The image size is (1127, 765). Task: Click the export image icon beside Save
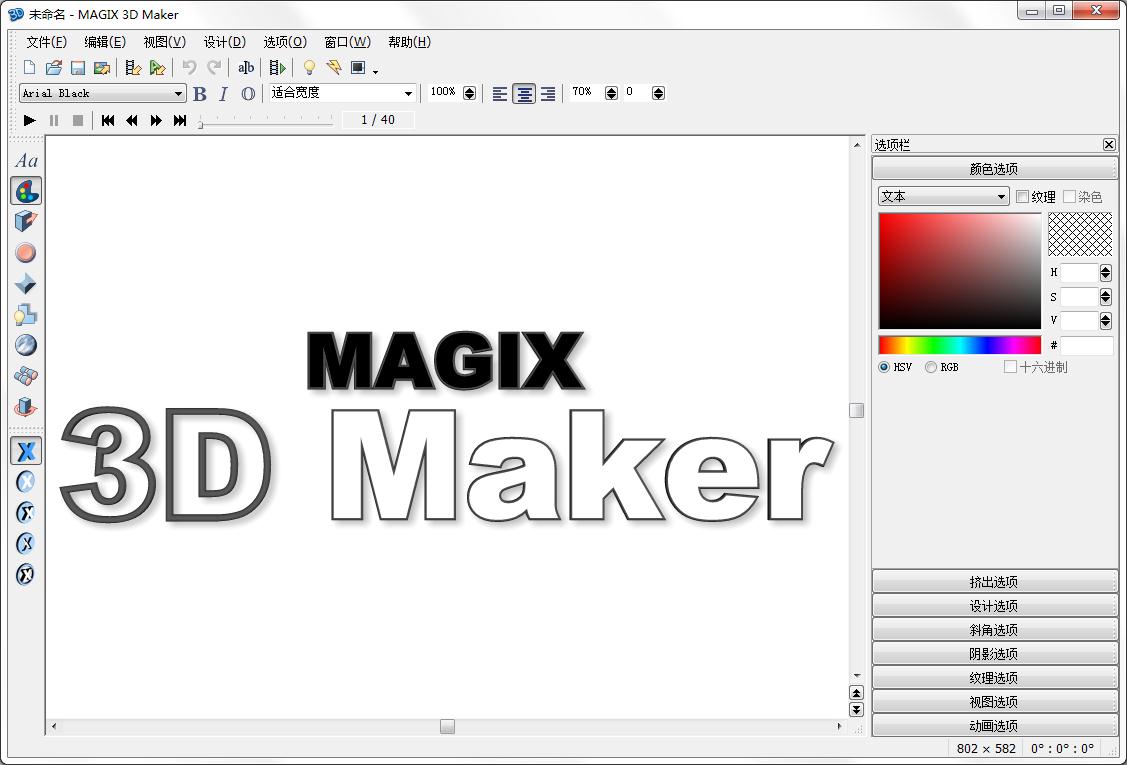coord(102,68)
